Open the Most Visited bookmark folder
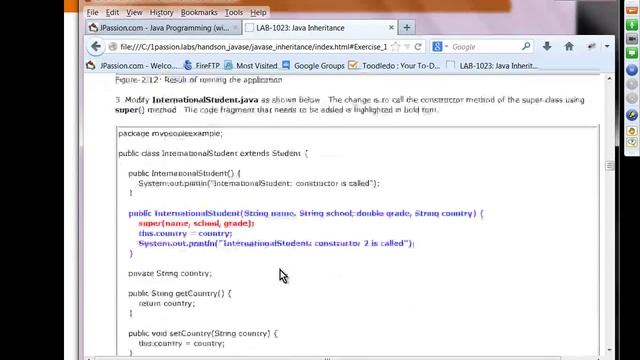The image size is (640, 360). tap(251, 66)
